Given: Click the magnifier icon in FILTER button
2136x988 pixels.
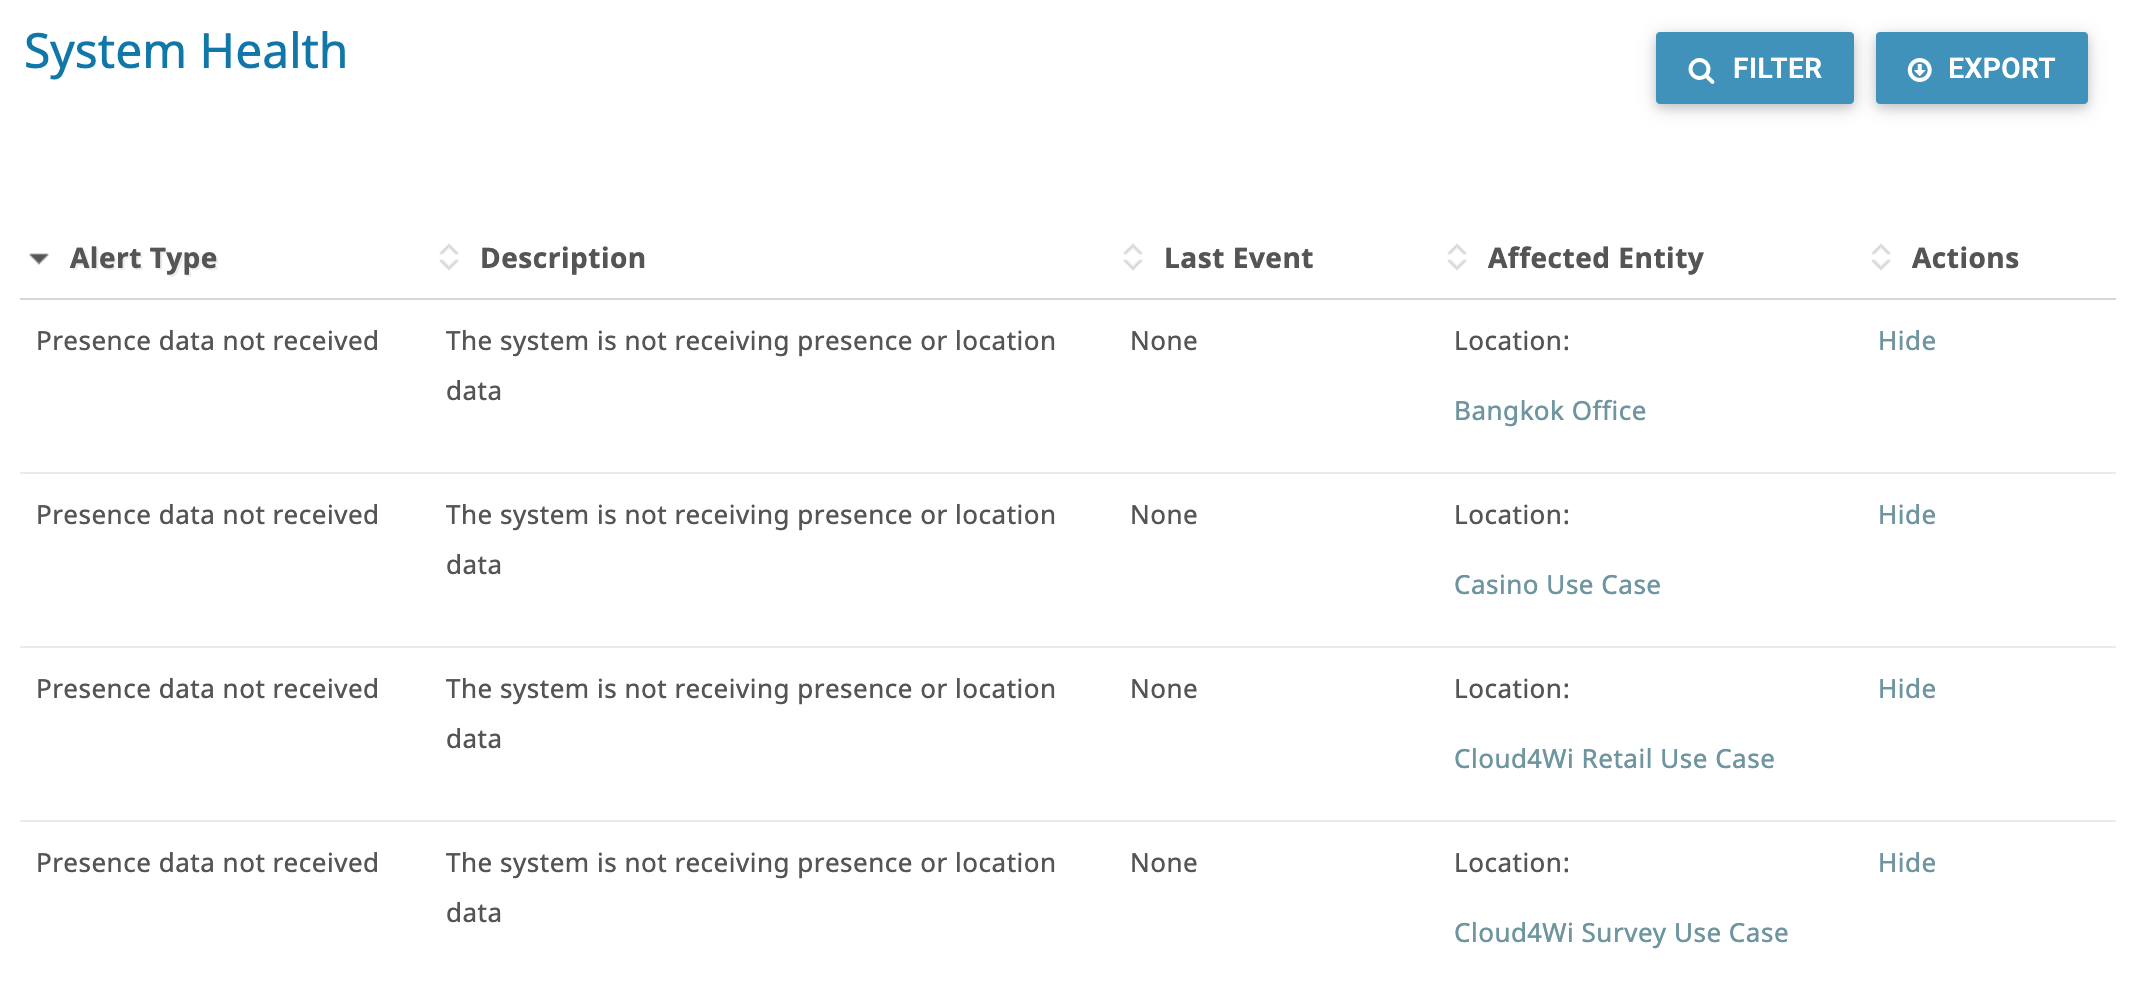Looking at the screenshot, I should [x=1701, y=70].
